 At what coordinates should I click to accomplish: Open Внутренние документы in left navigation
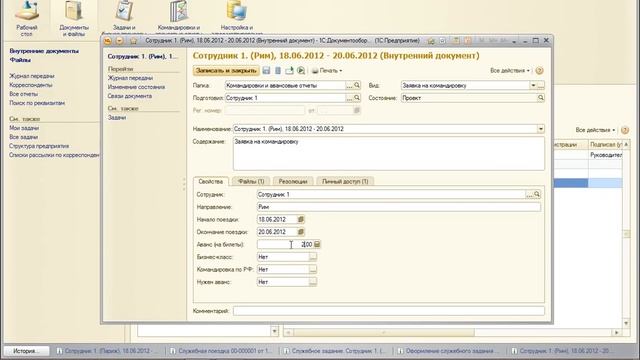pos(44,51)
